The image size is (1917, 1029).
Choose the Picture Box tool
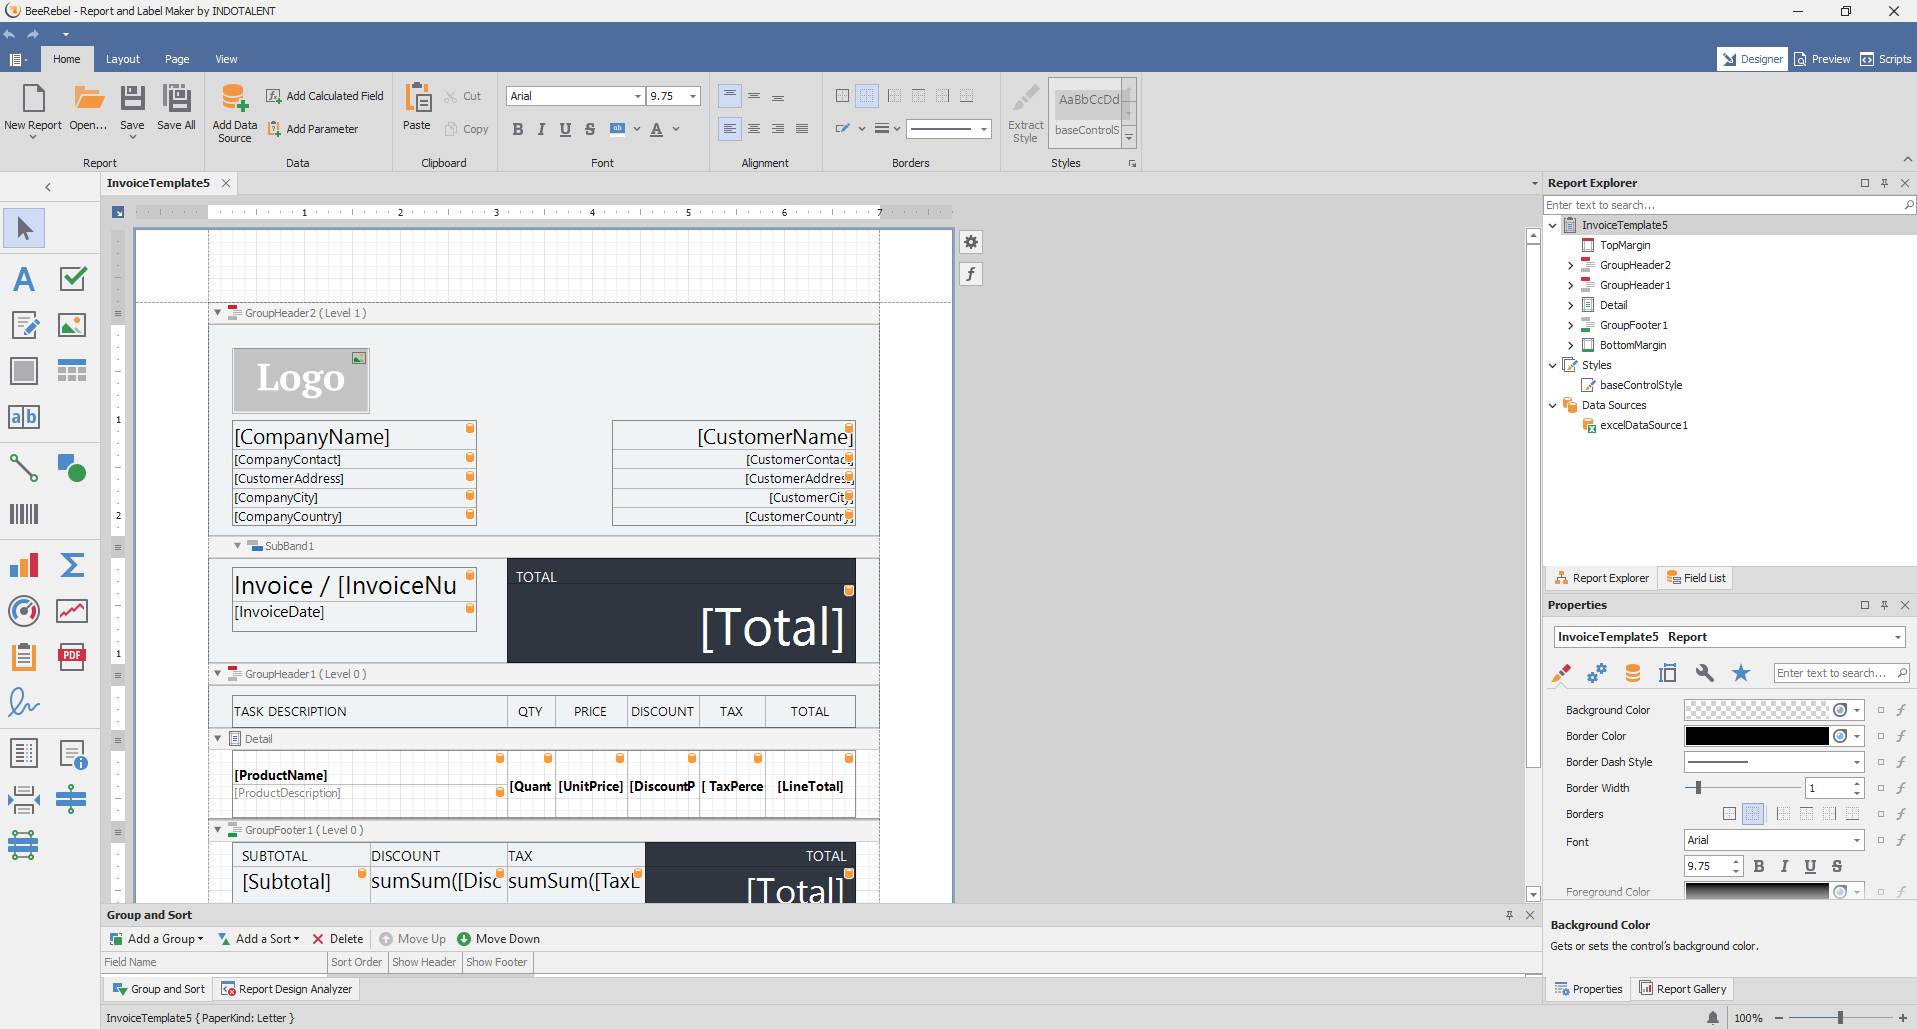tap(72, 325)
